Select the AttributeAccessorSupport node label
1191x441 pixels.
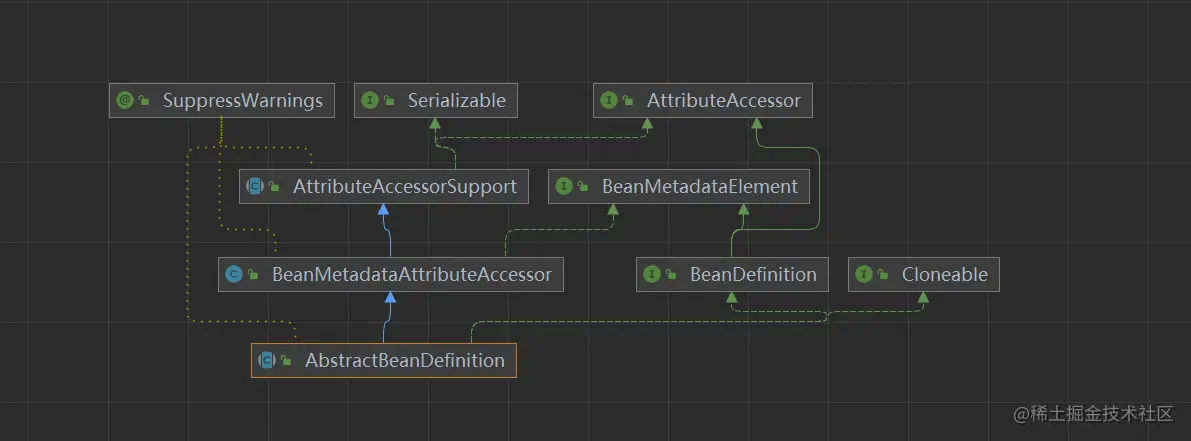tap(404, 186)
